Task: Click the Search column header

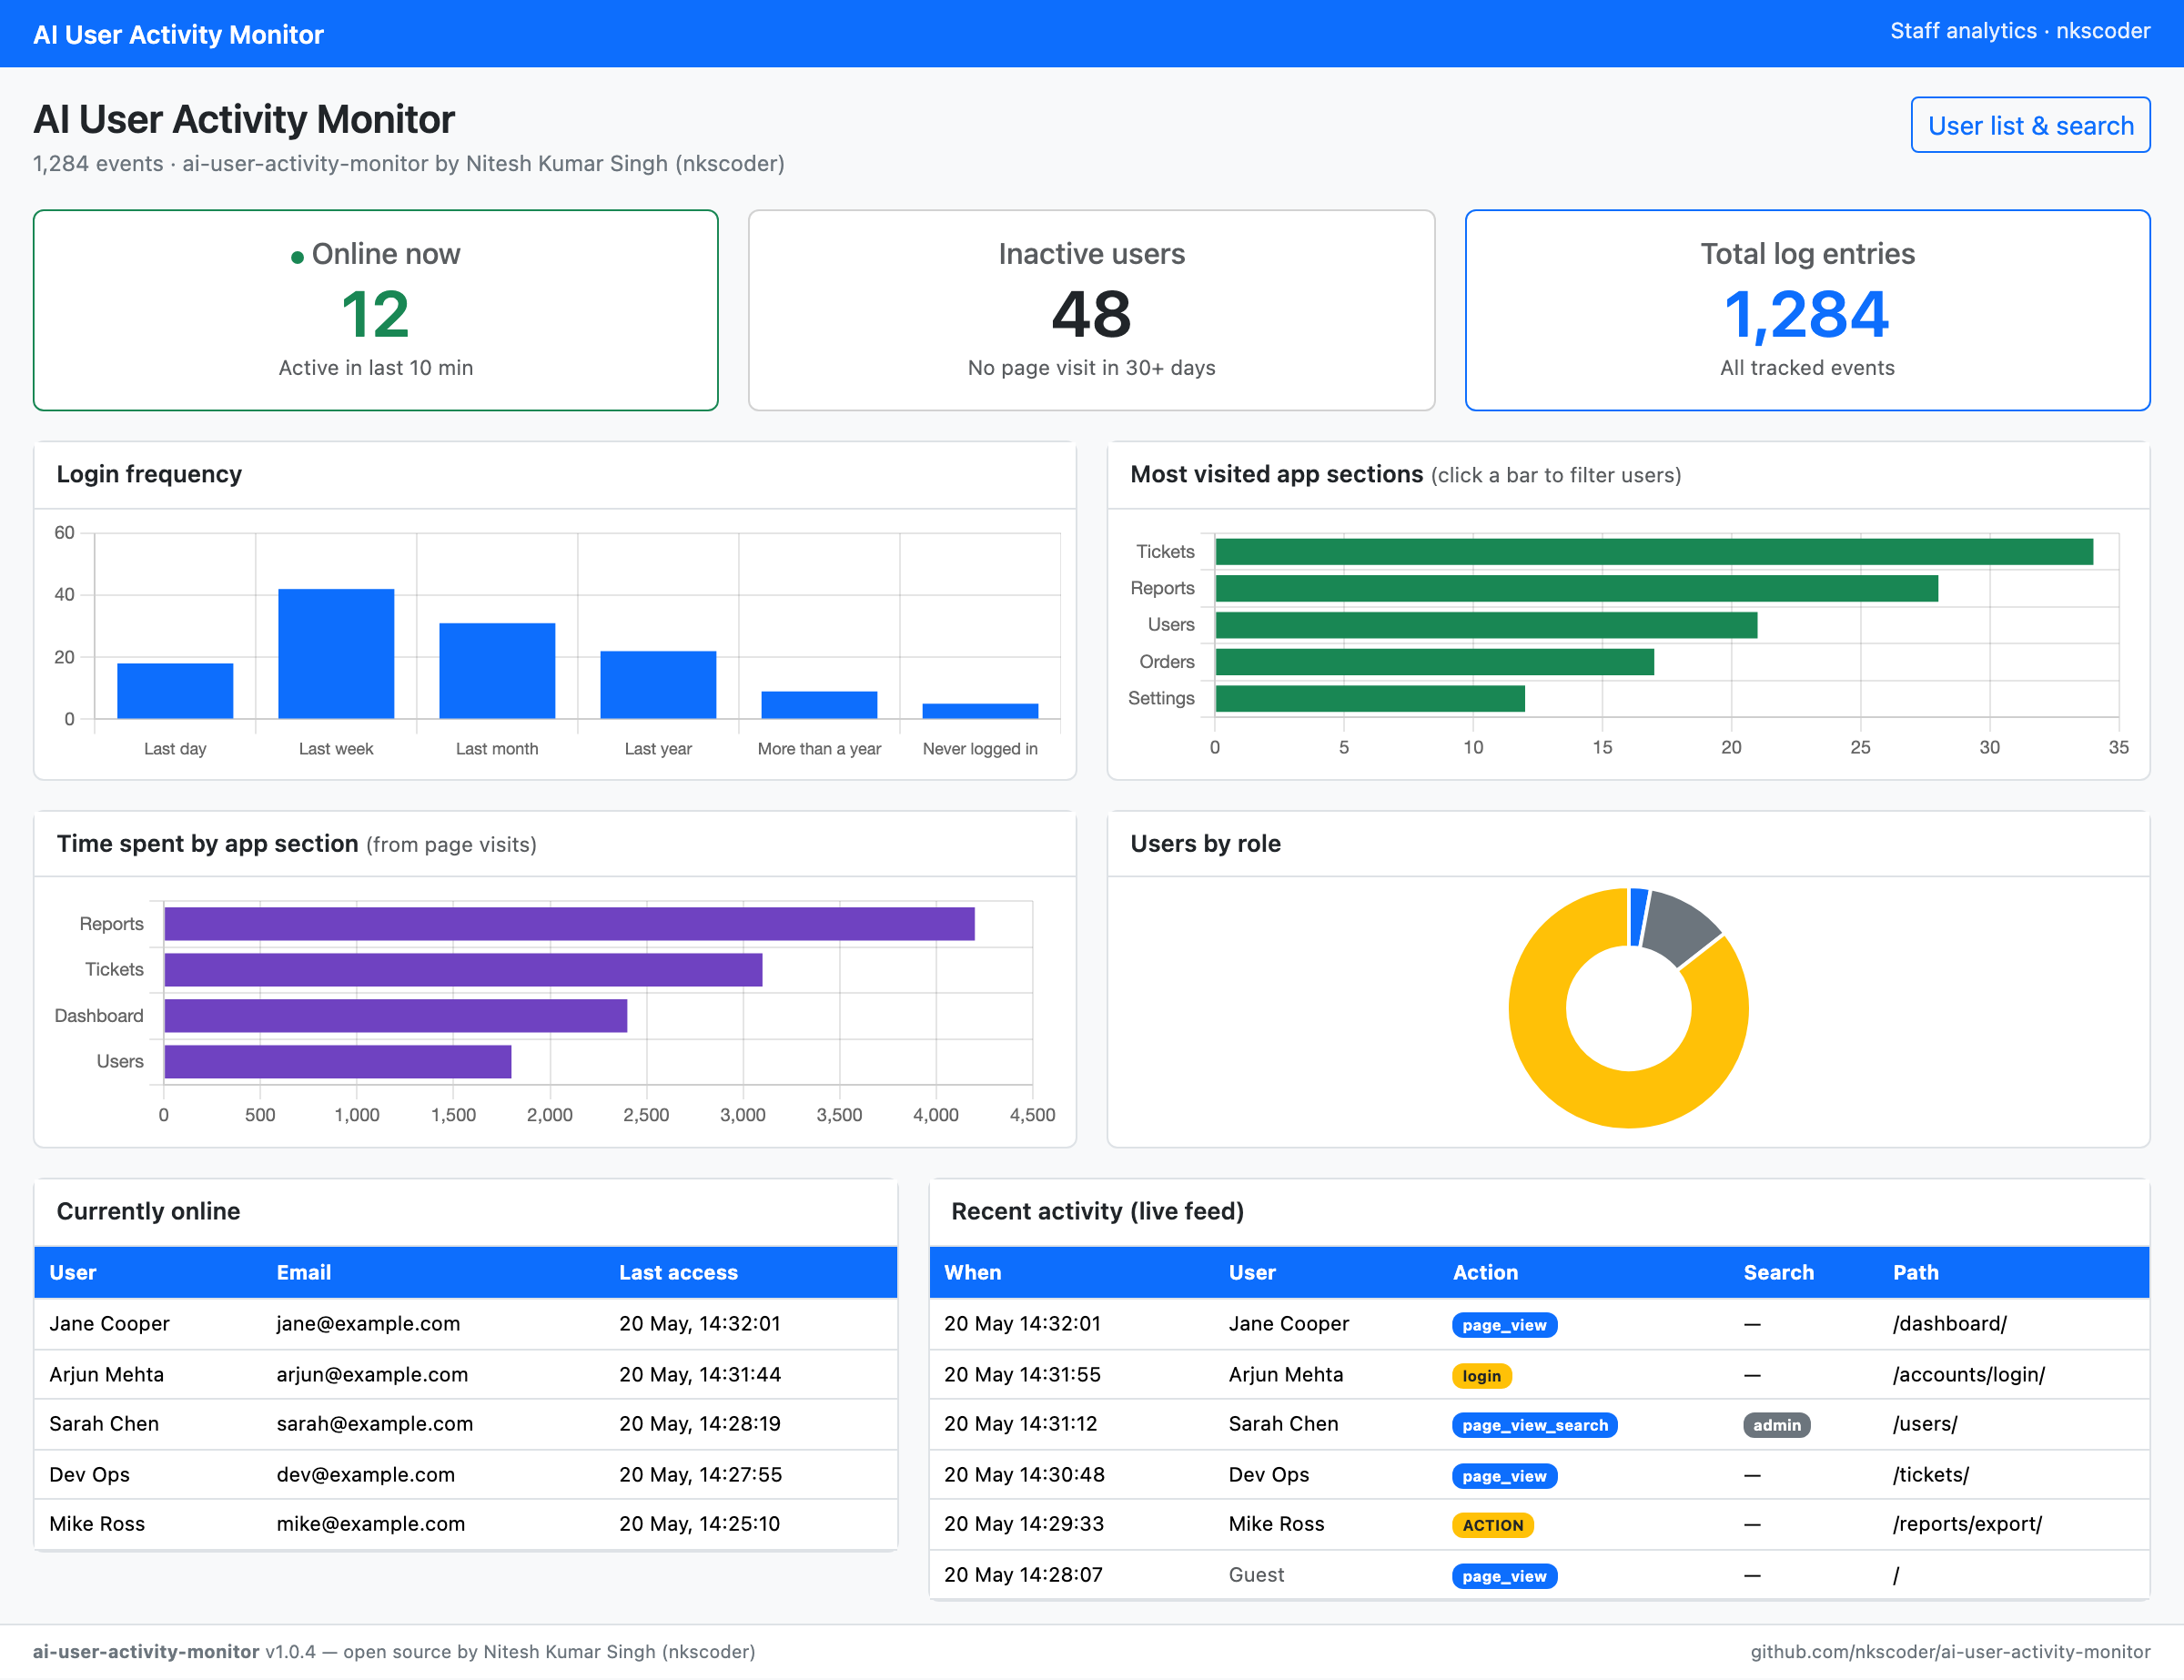Action: [x=1778, y=1272]
